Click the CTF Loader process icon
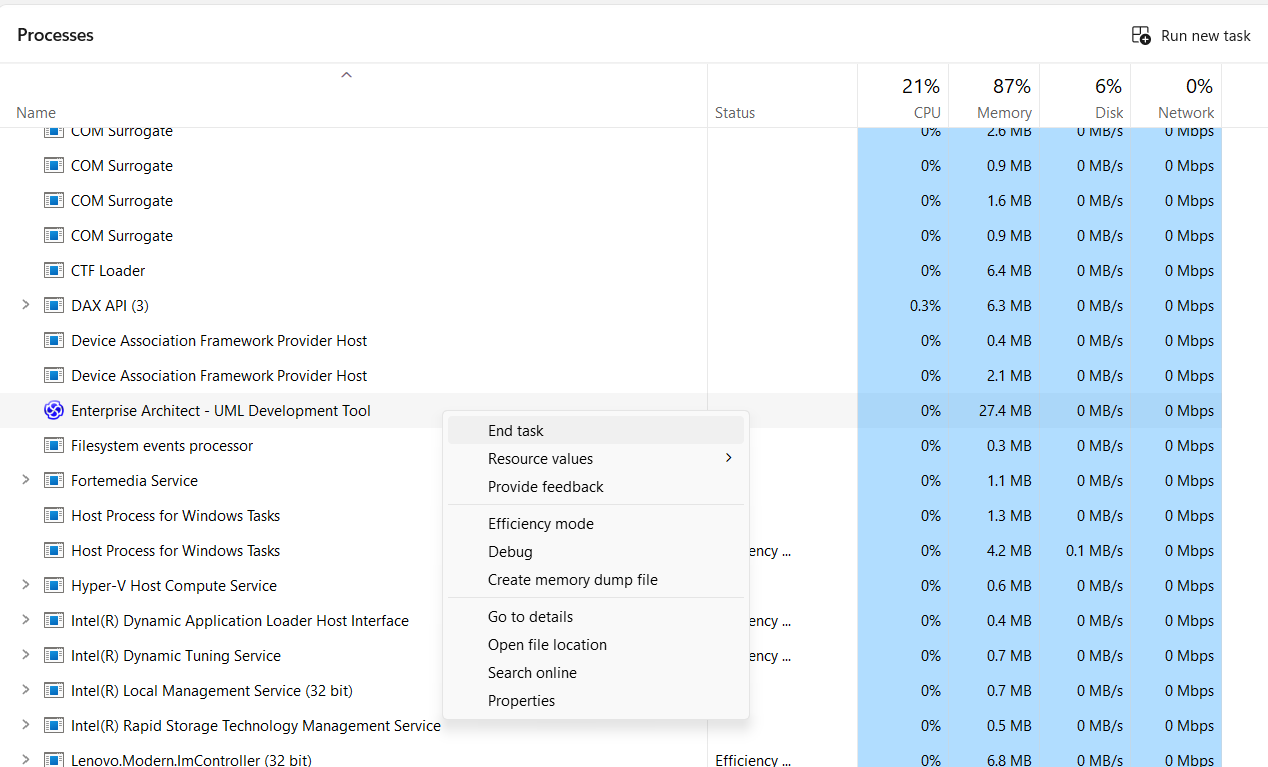Image resolution: width=1268 pixels, height=767 pixels. tap(54, 271)
